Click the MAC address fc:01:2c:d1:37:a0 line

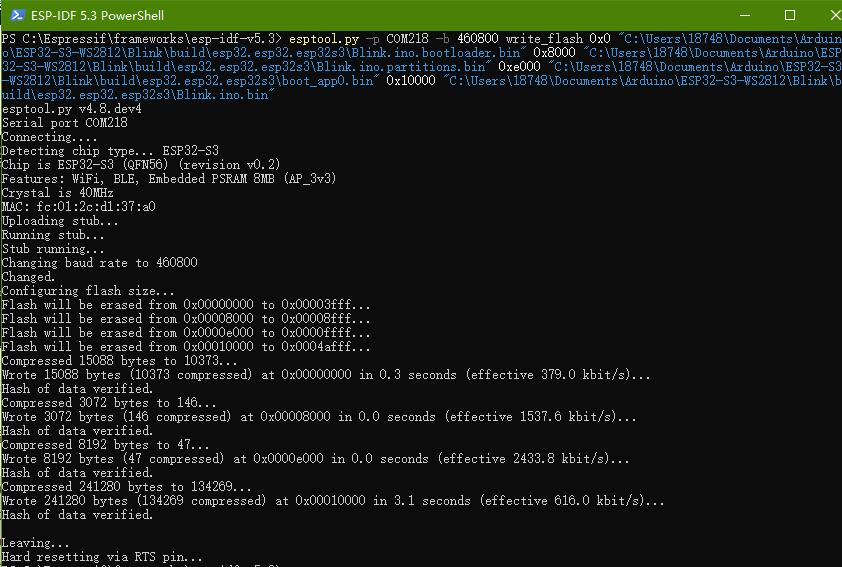click(x=78, y=207)
